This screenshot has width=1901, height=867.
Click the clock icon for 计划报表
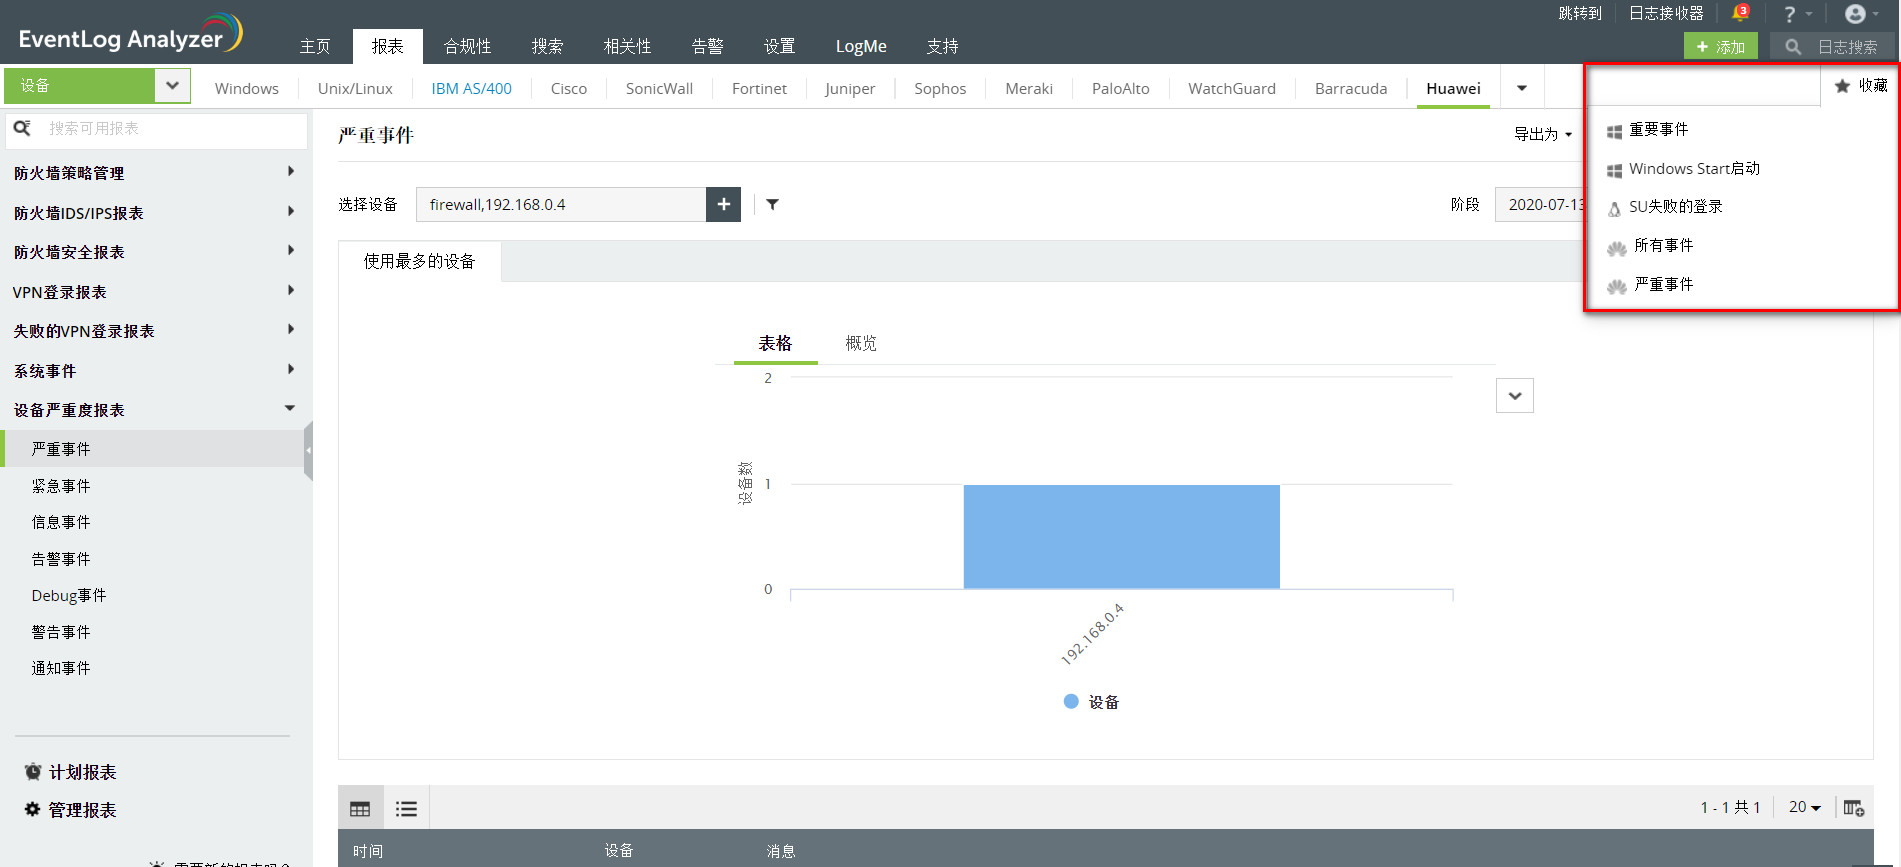(x=33, y=772)
